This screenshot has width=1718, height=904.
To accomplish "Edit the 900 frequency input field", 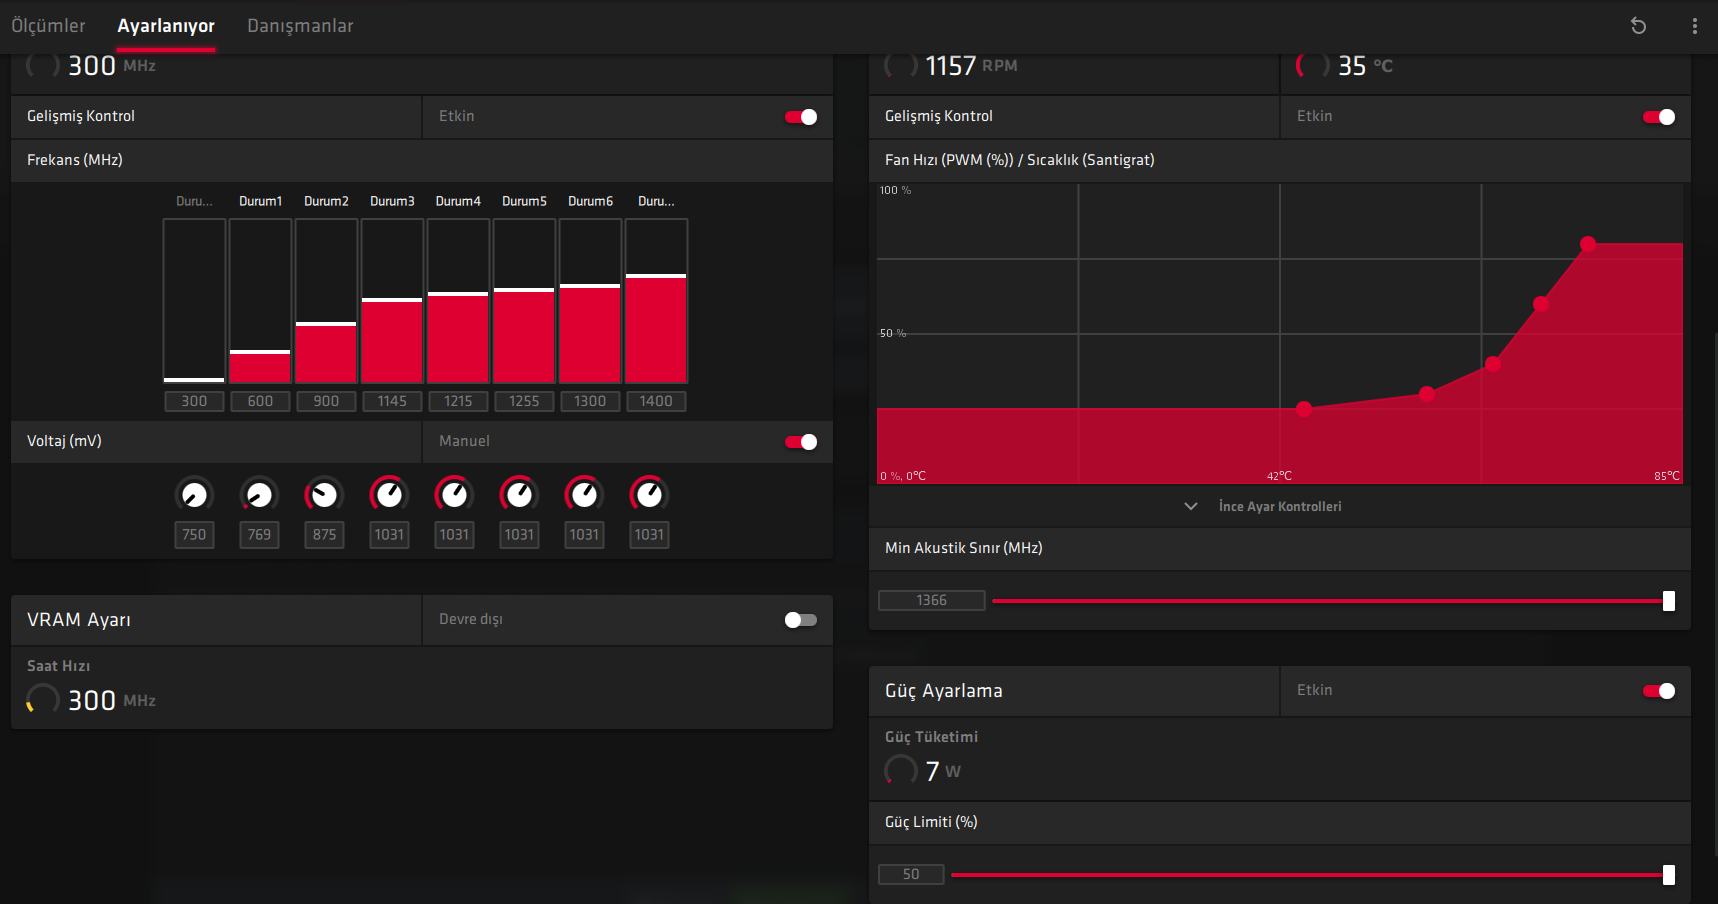I will coord(326,401).
